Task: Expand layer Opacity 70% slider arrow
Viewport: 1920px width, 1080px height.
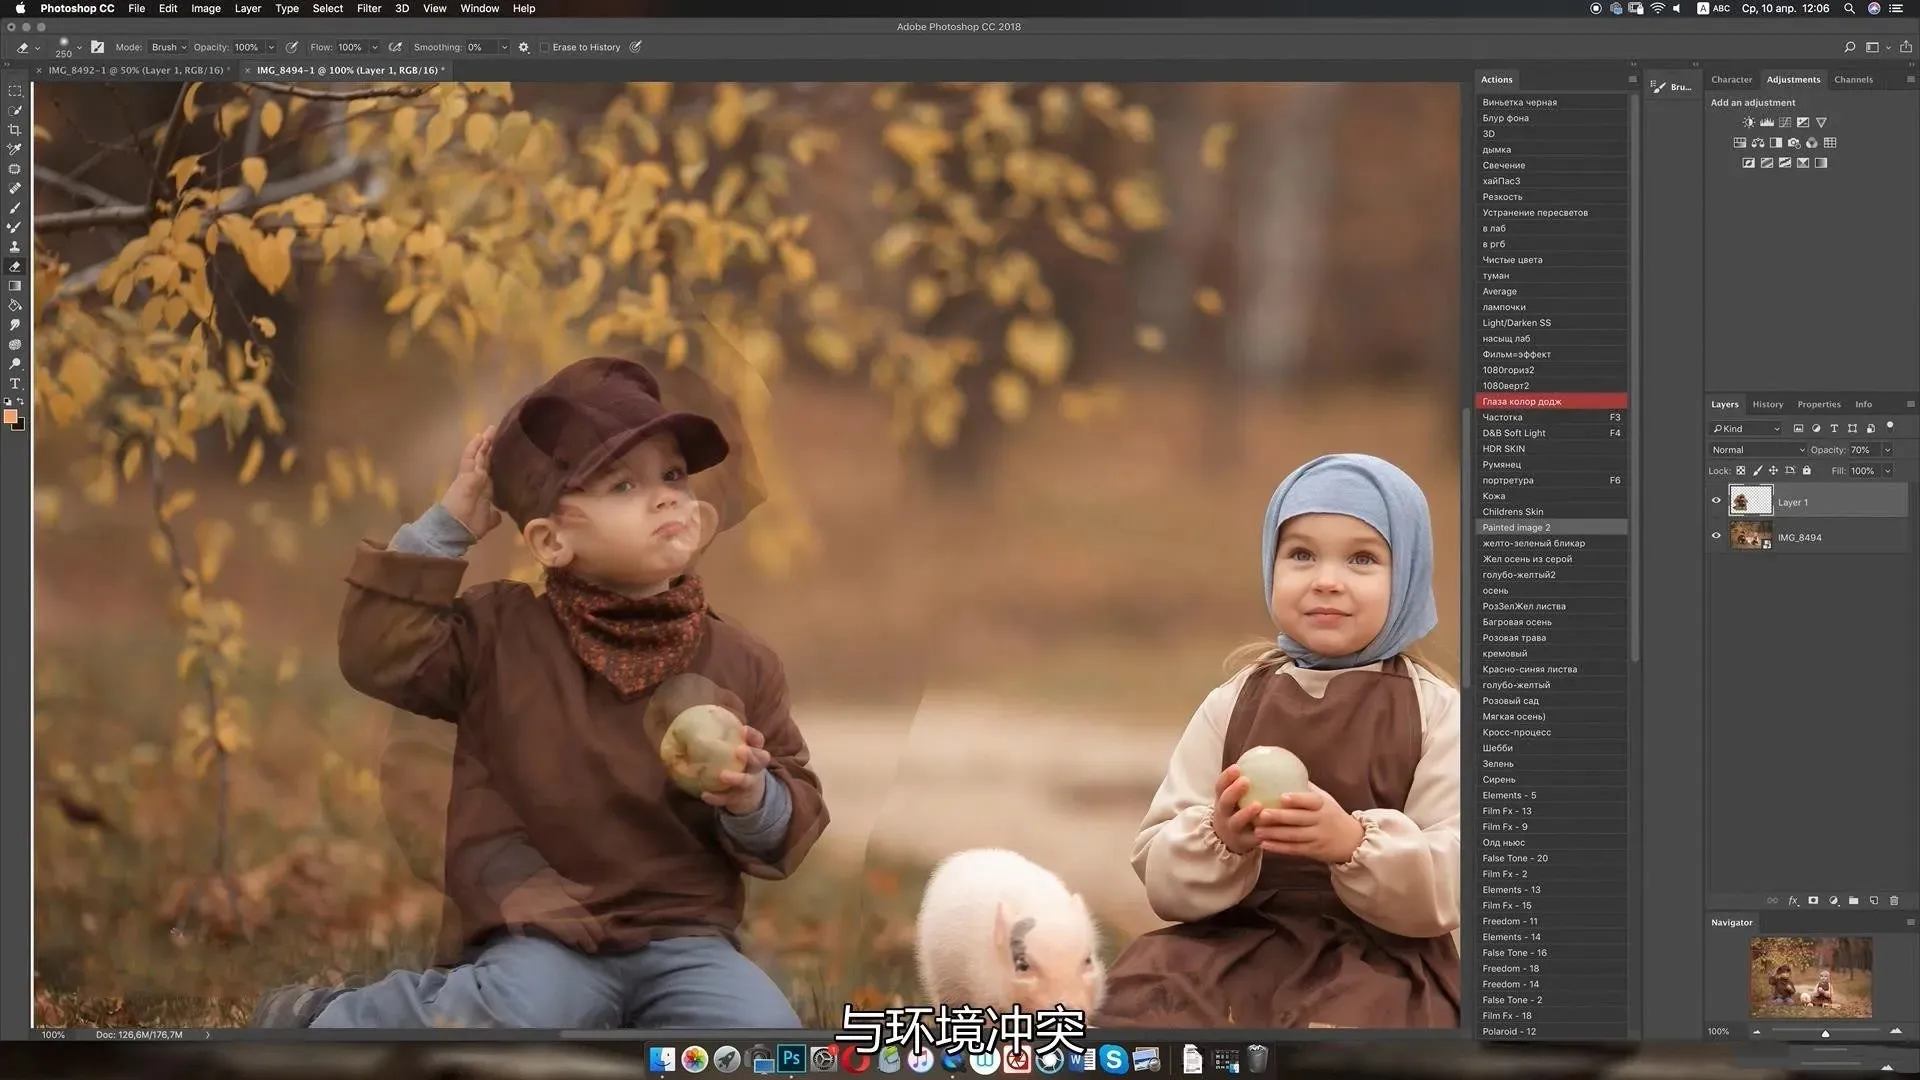Action: [x=1888, y=450]
